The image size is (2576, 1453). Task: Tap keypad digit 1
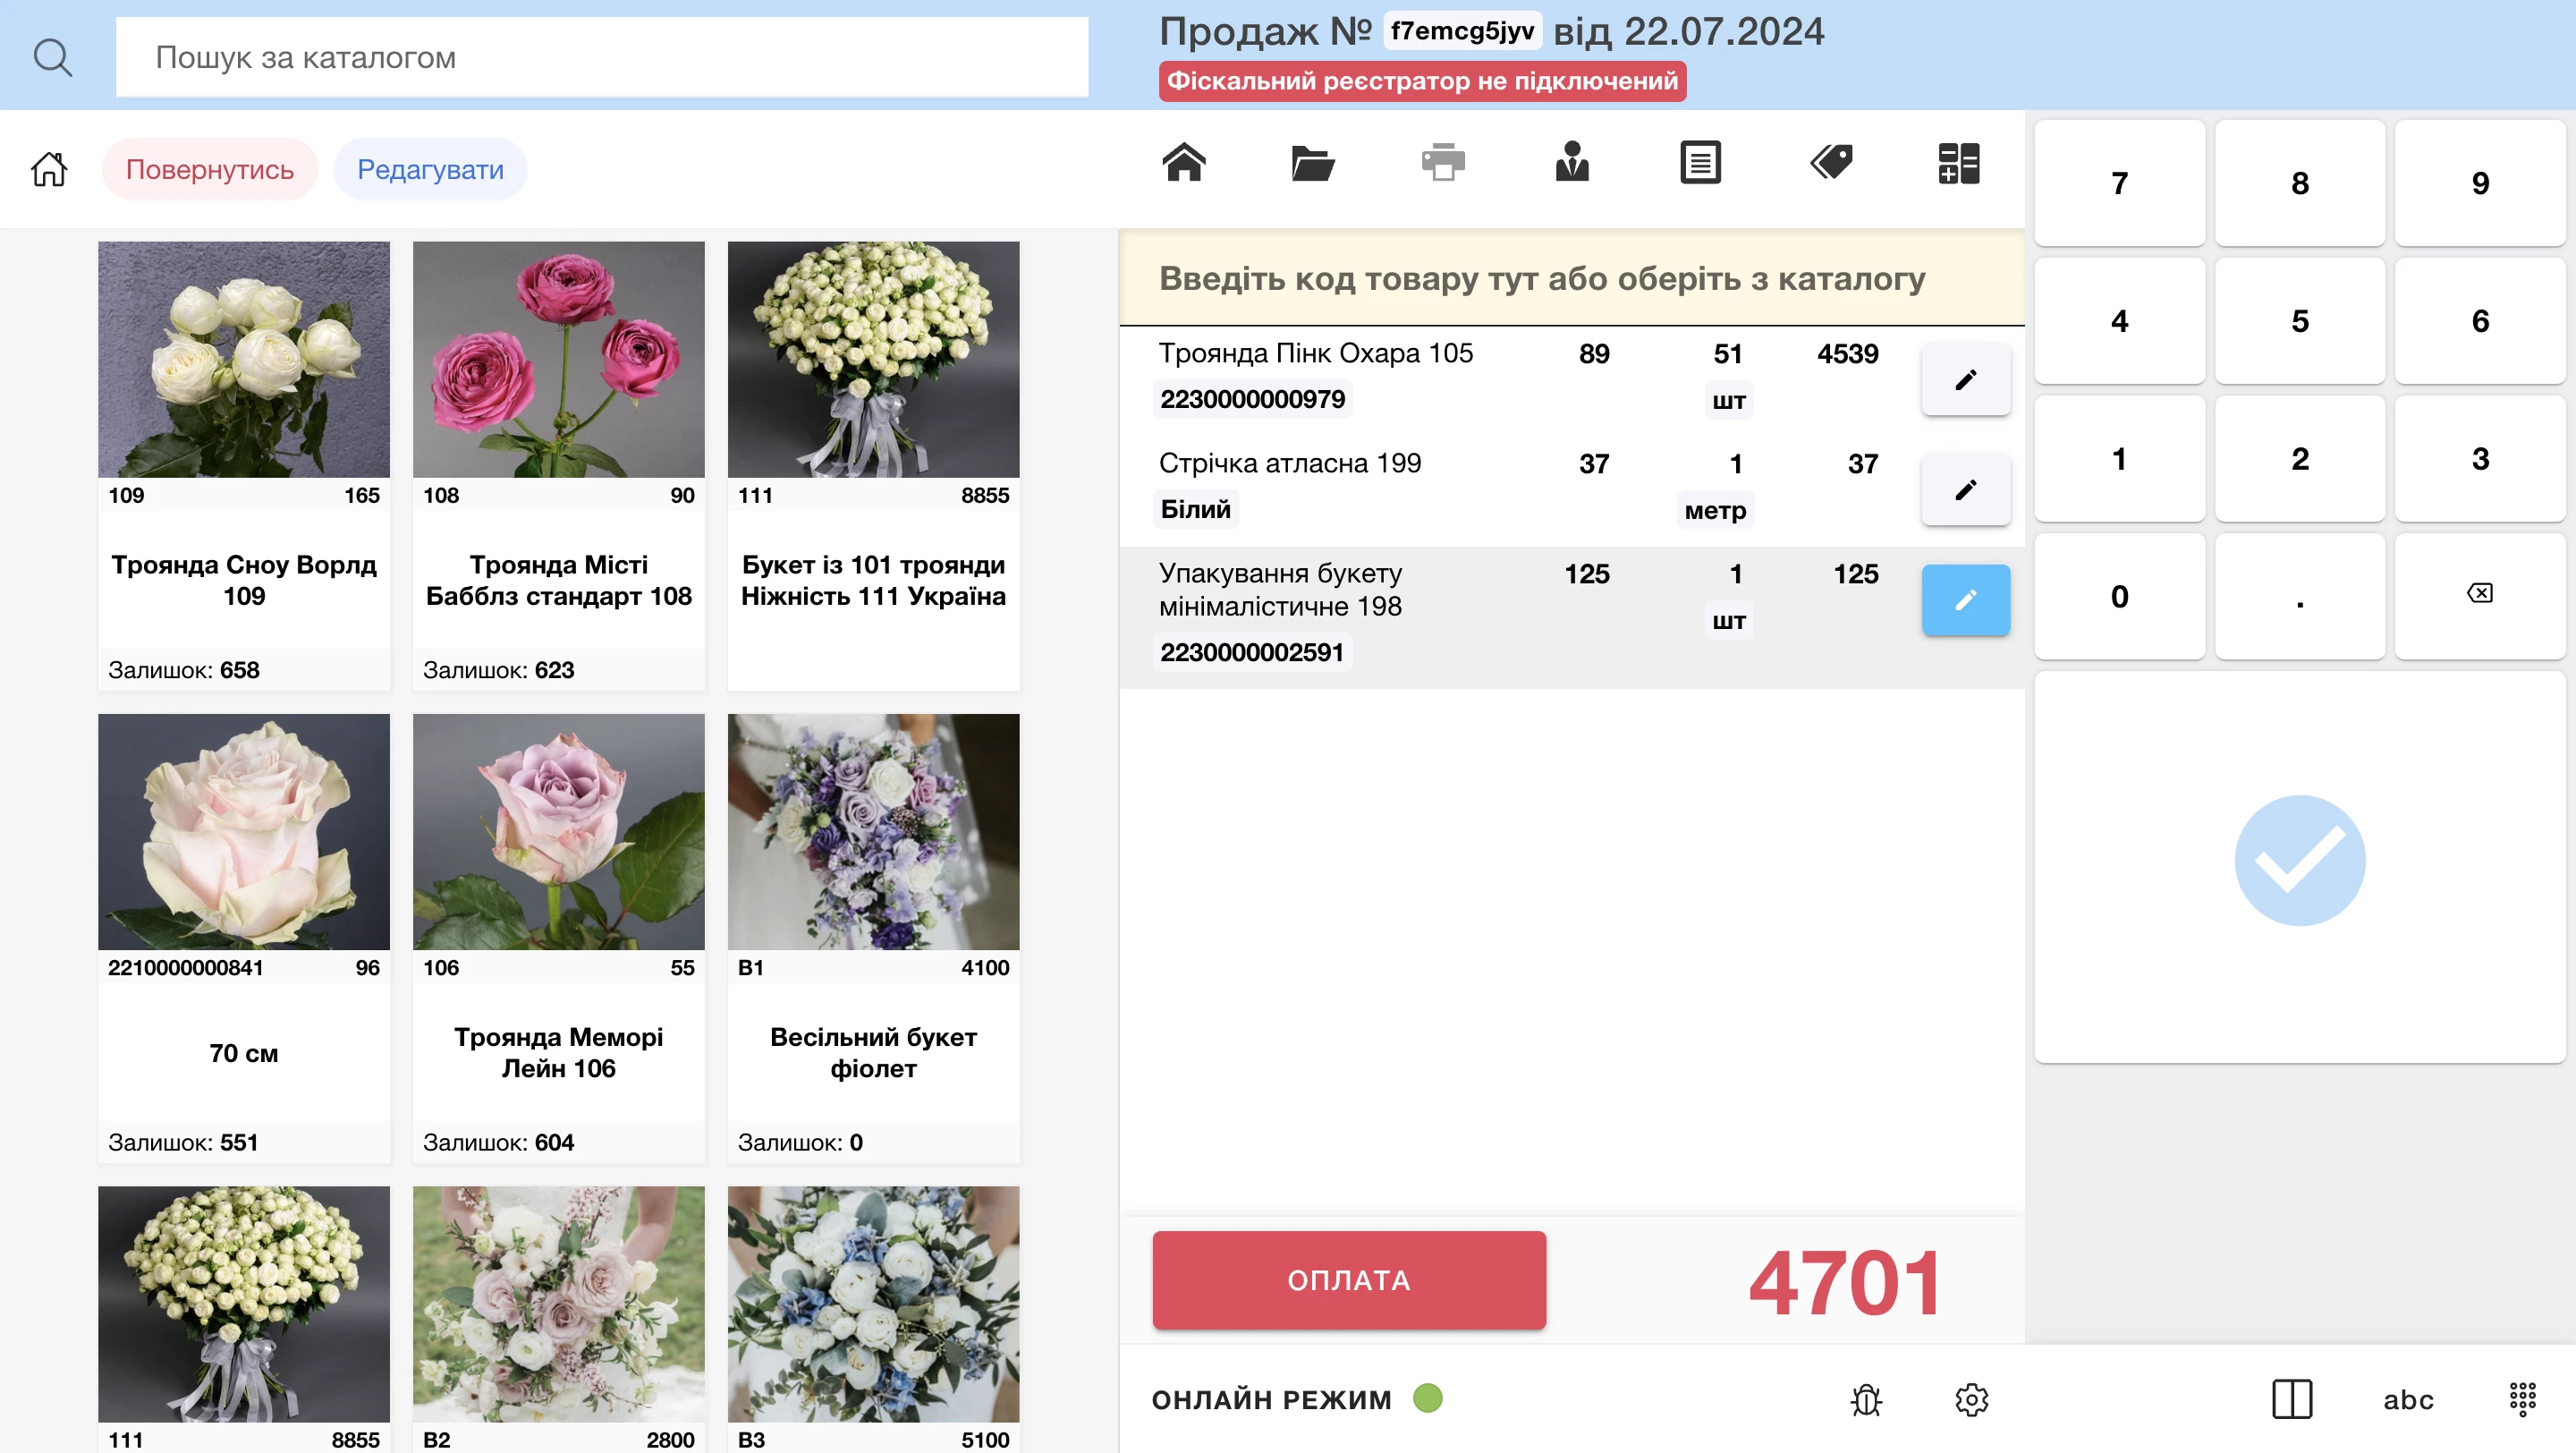coord(2119,459)
